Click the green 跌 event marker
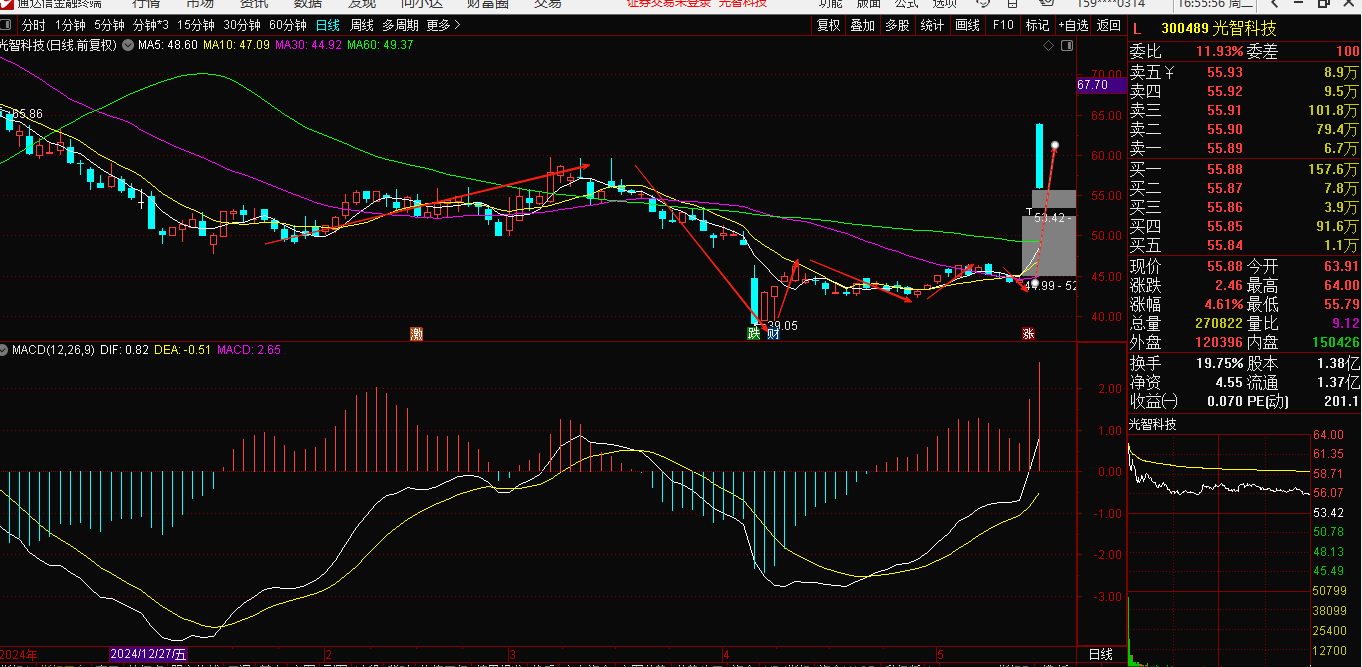 click(x=753, y=334)
